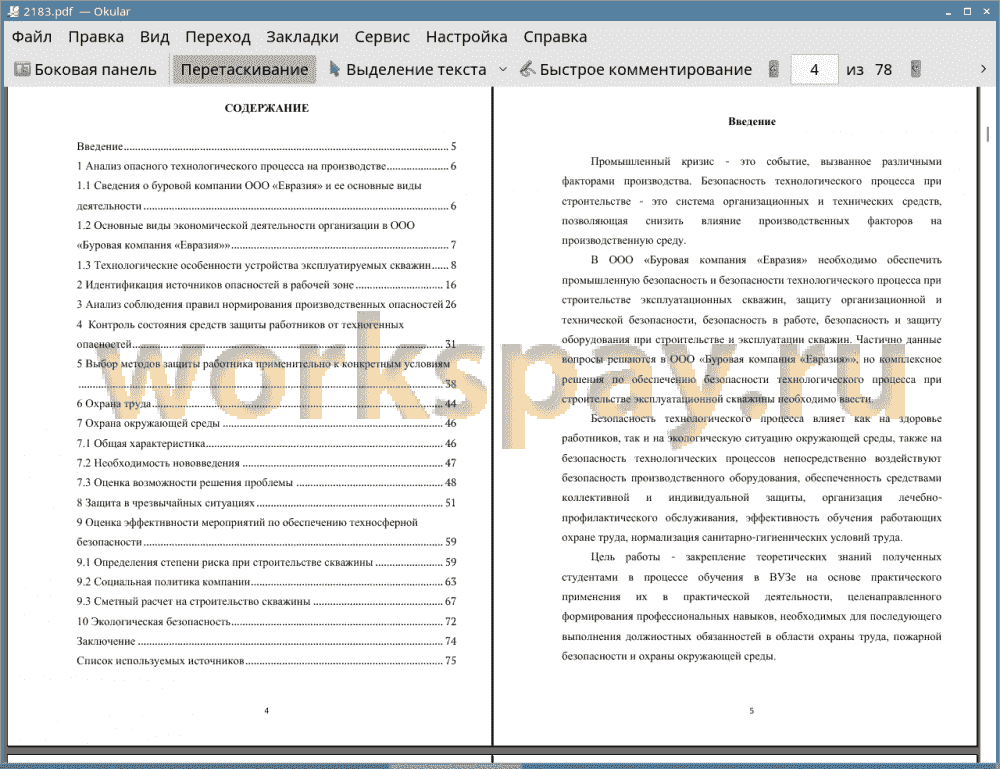Image resolution: width=1000 pixels, height=769 pixels.
Task: Open the Сервис menu
Action: pos(382,37)
